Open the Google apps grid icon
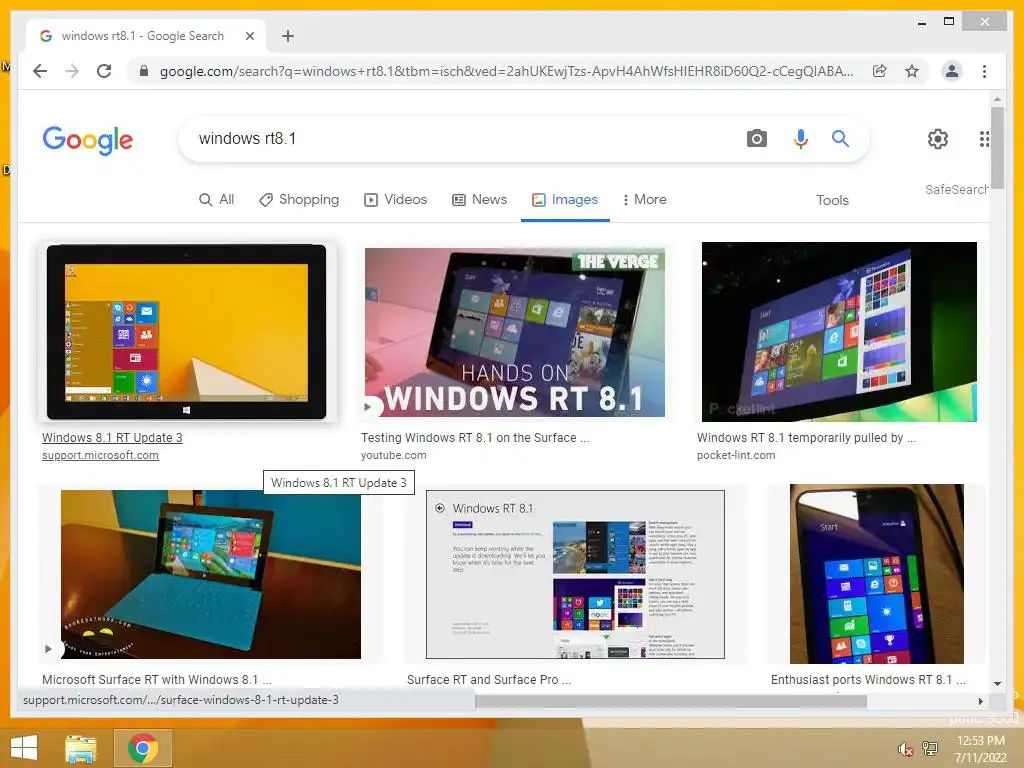This screenshot has height=768, width=1024. pyautogui.click(x=984, y=138)
